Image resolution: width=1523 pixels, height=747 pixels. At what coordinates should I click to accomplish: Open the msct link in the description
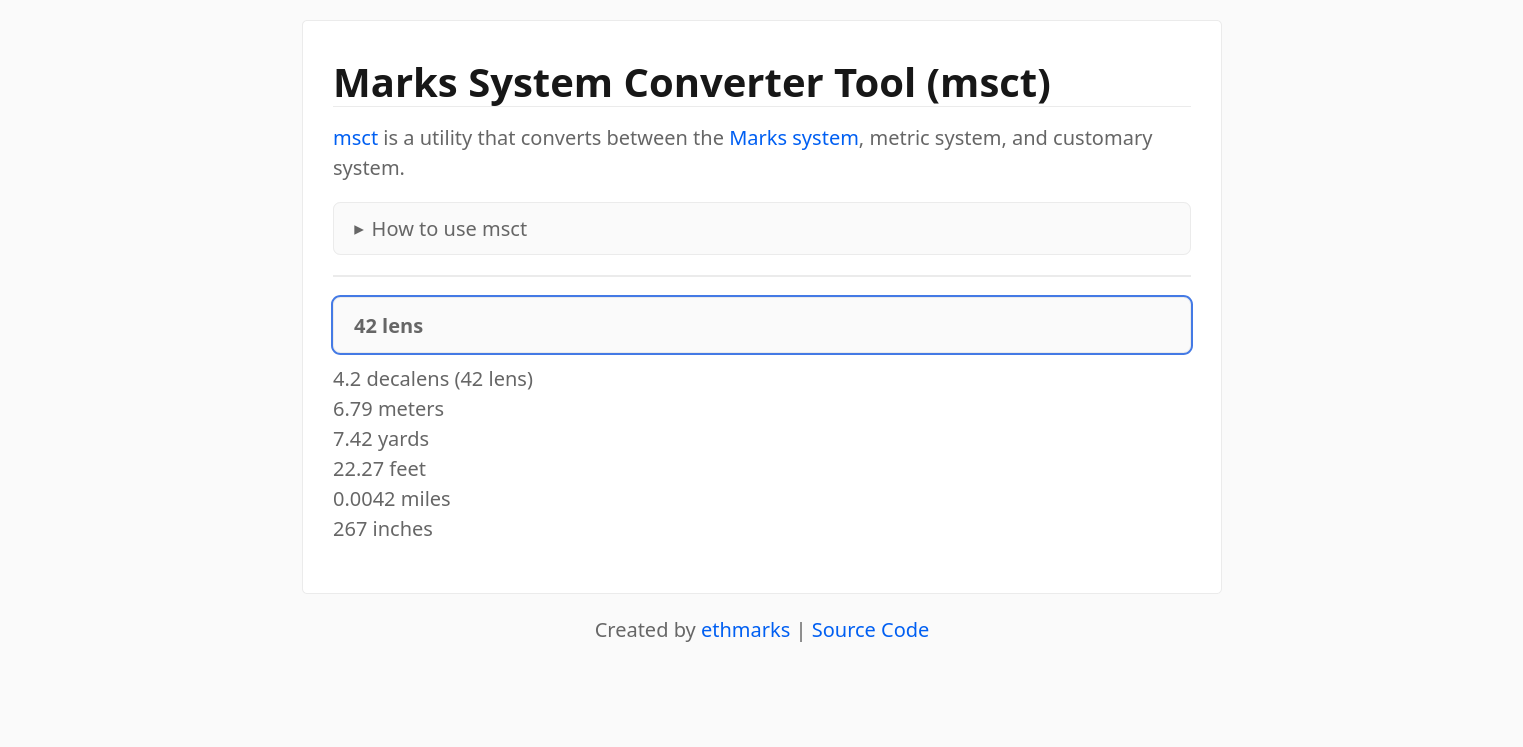(x=355, y=138)
